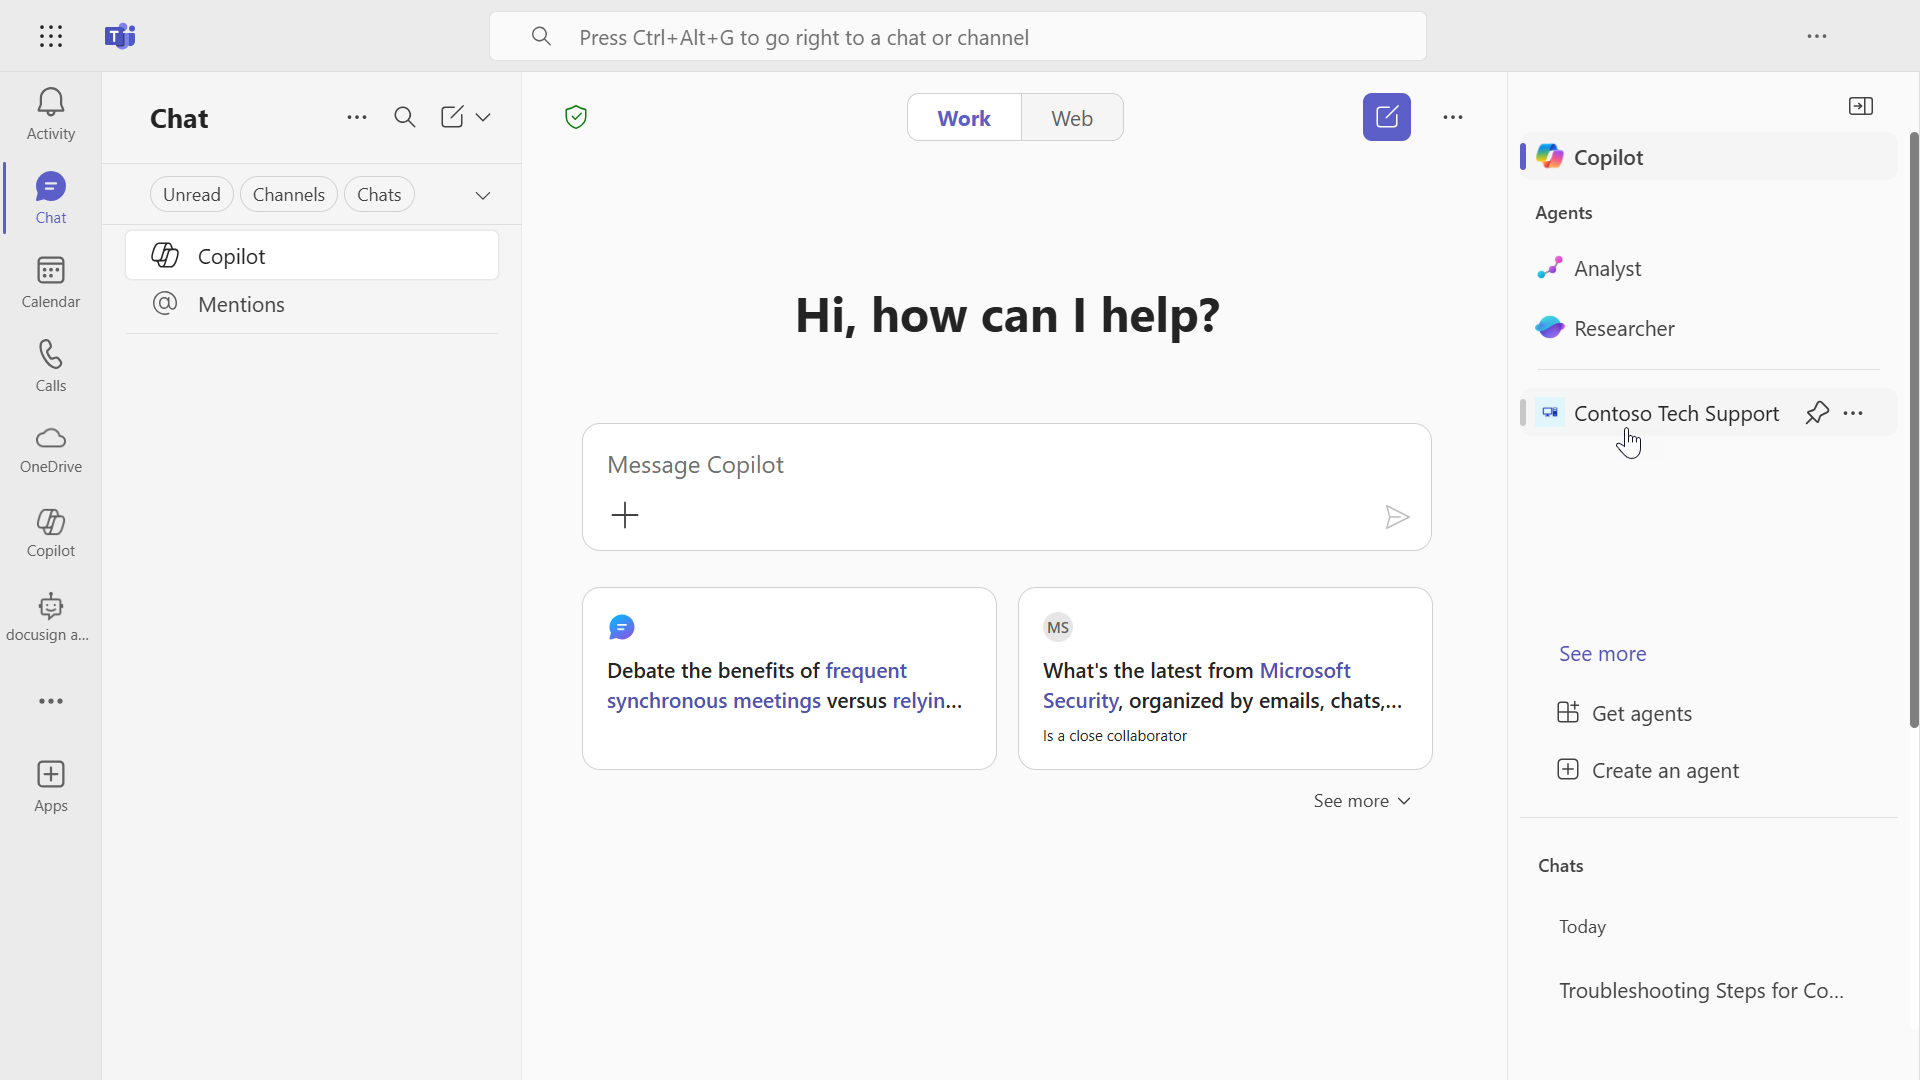Click the top search box
Image resolution: width=1920 pixels, height=1080 pixels.
pyautogui.click(x=958, y=37)
